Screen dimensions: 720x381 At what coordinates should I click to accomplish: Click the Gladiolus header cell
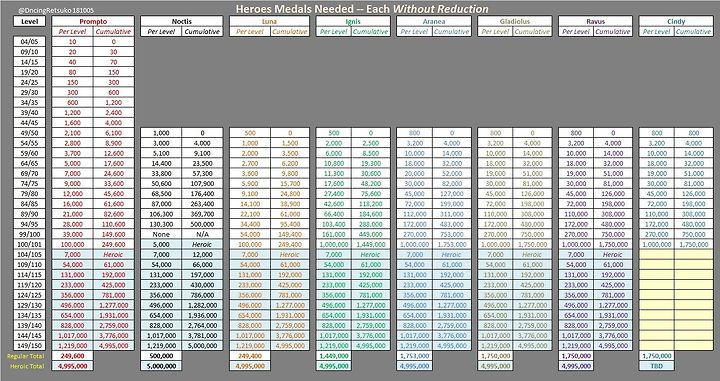[x=515, y=21]
